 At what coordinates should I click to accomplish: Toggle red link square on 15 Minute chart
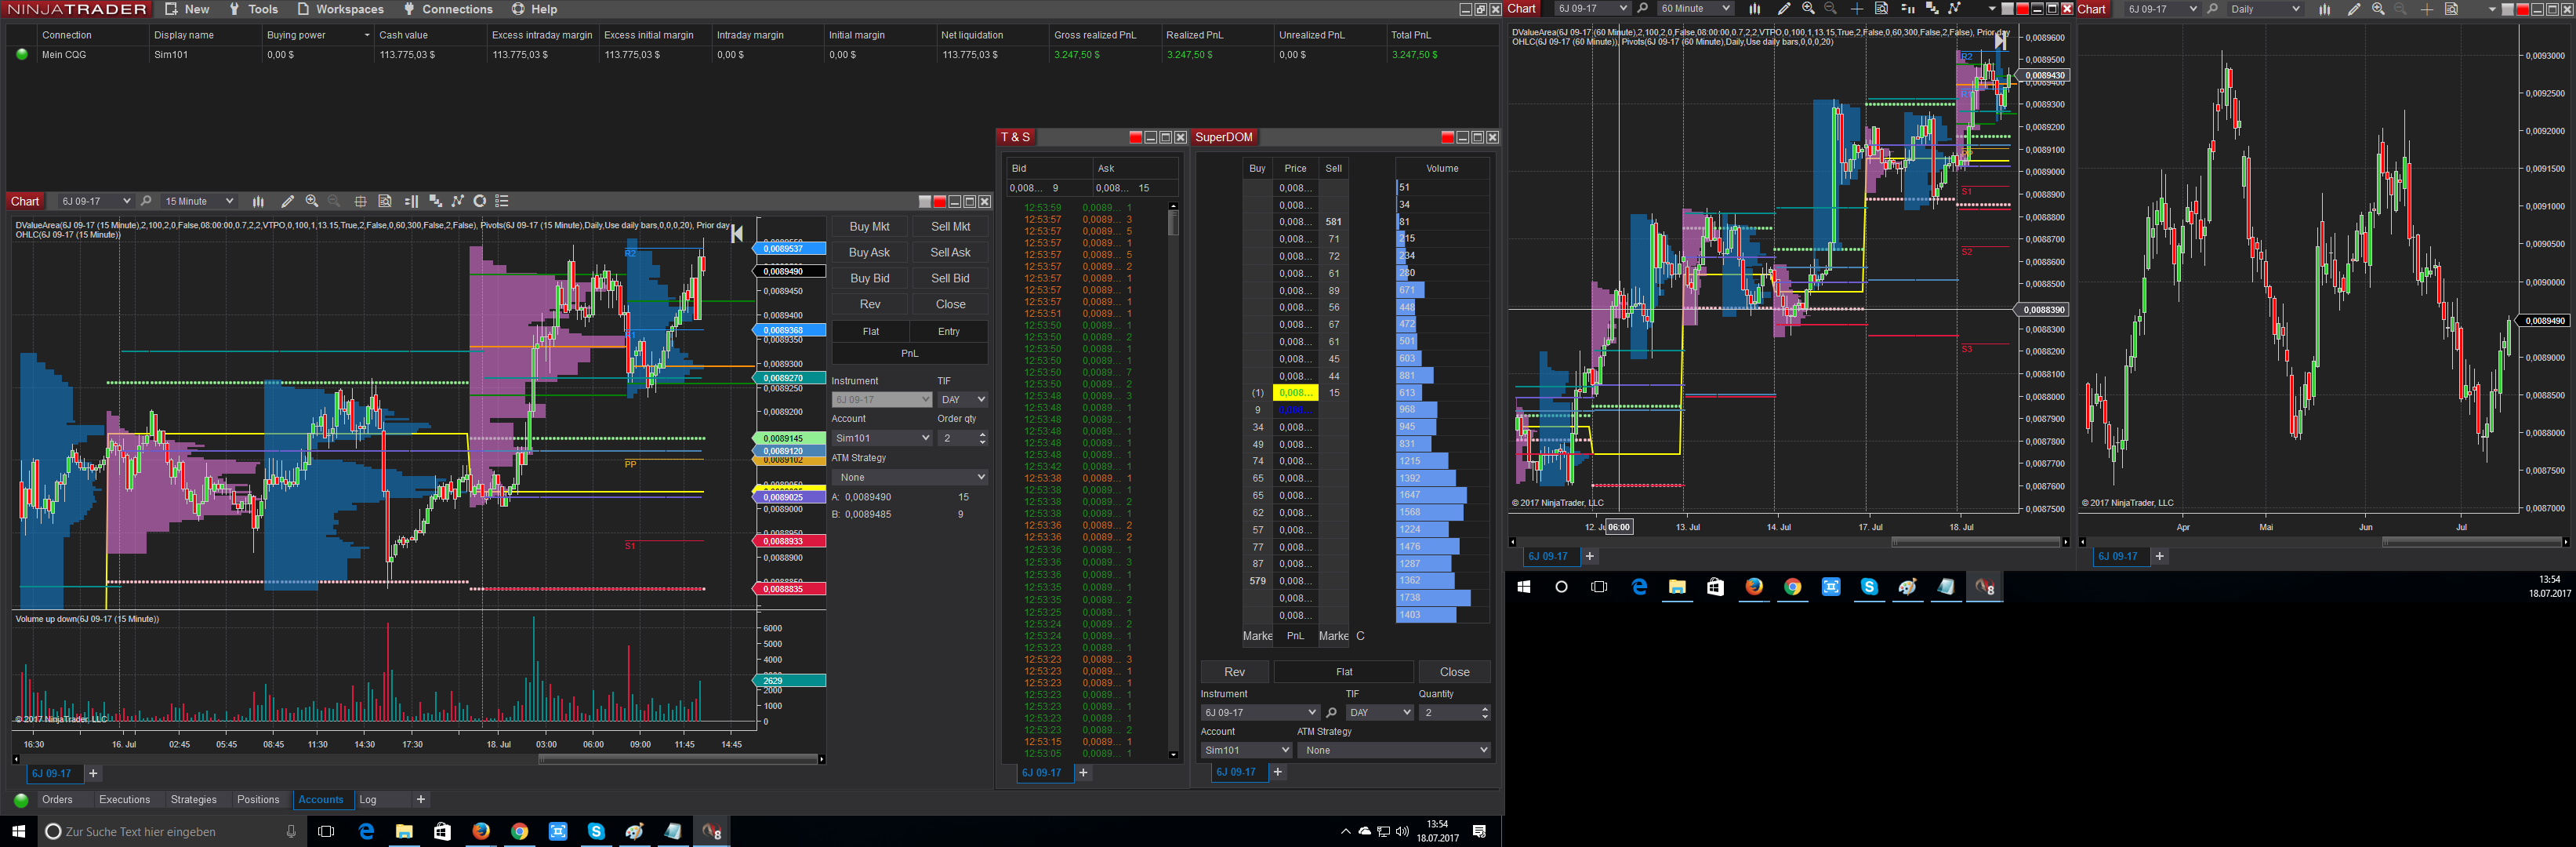click(940, 202)
